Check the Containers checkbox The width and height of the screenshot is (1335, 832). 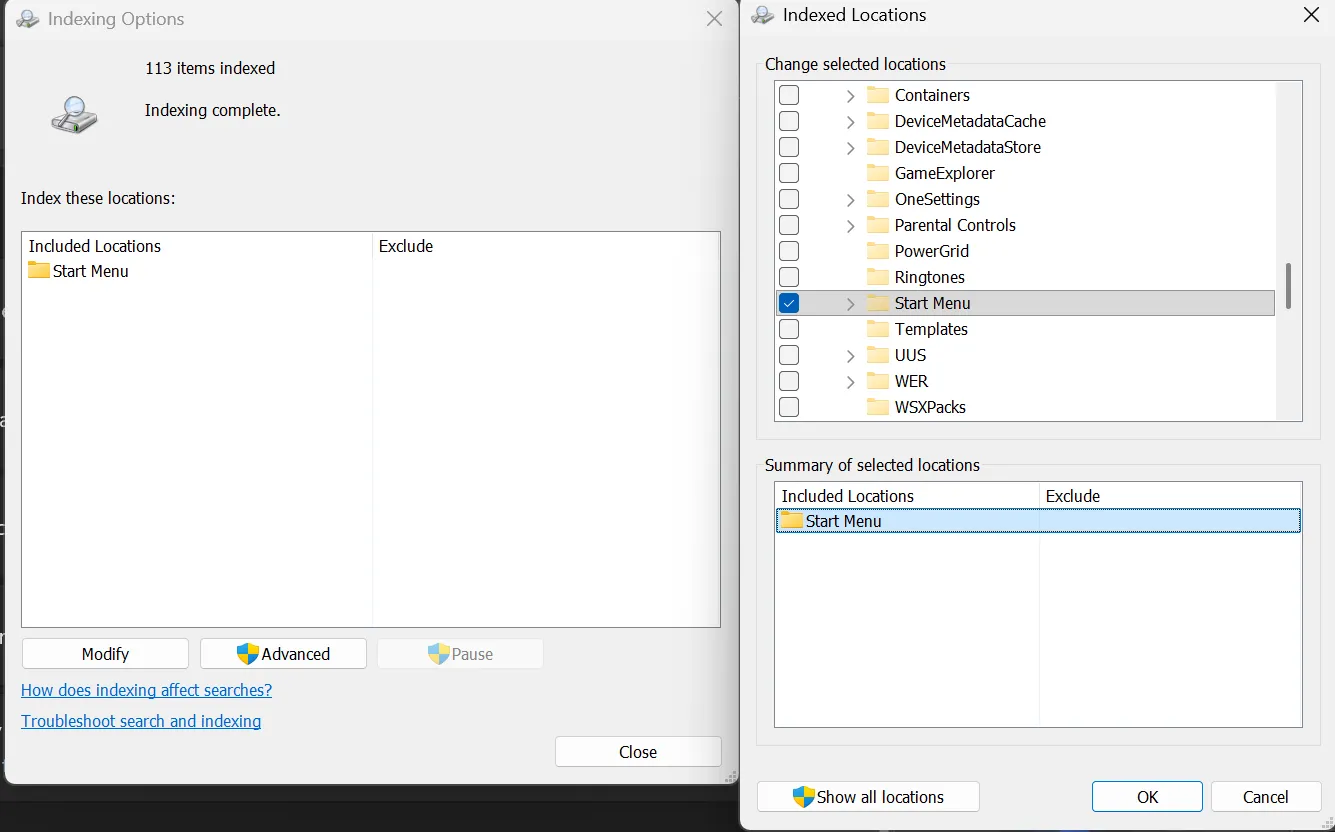[789, 95]
